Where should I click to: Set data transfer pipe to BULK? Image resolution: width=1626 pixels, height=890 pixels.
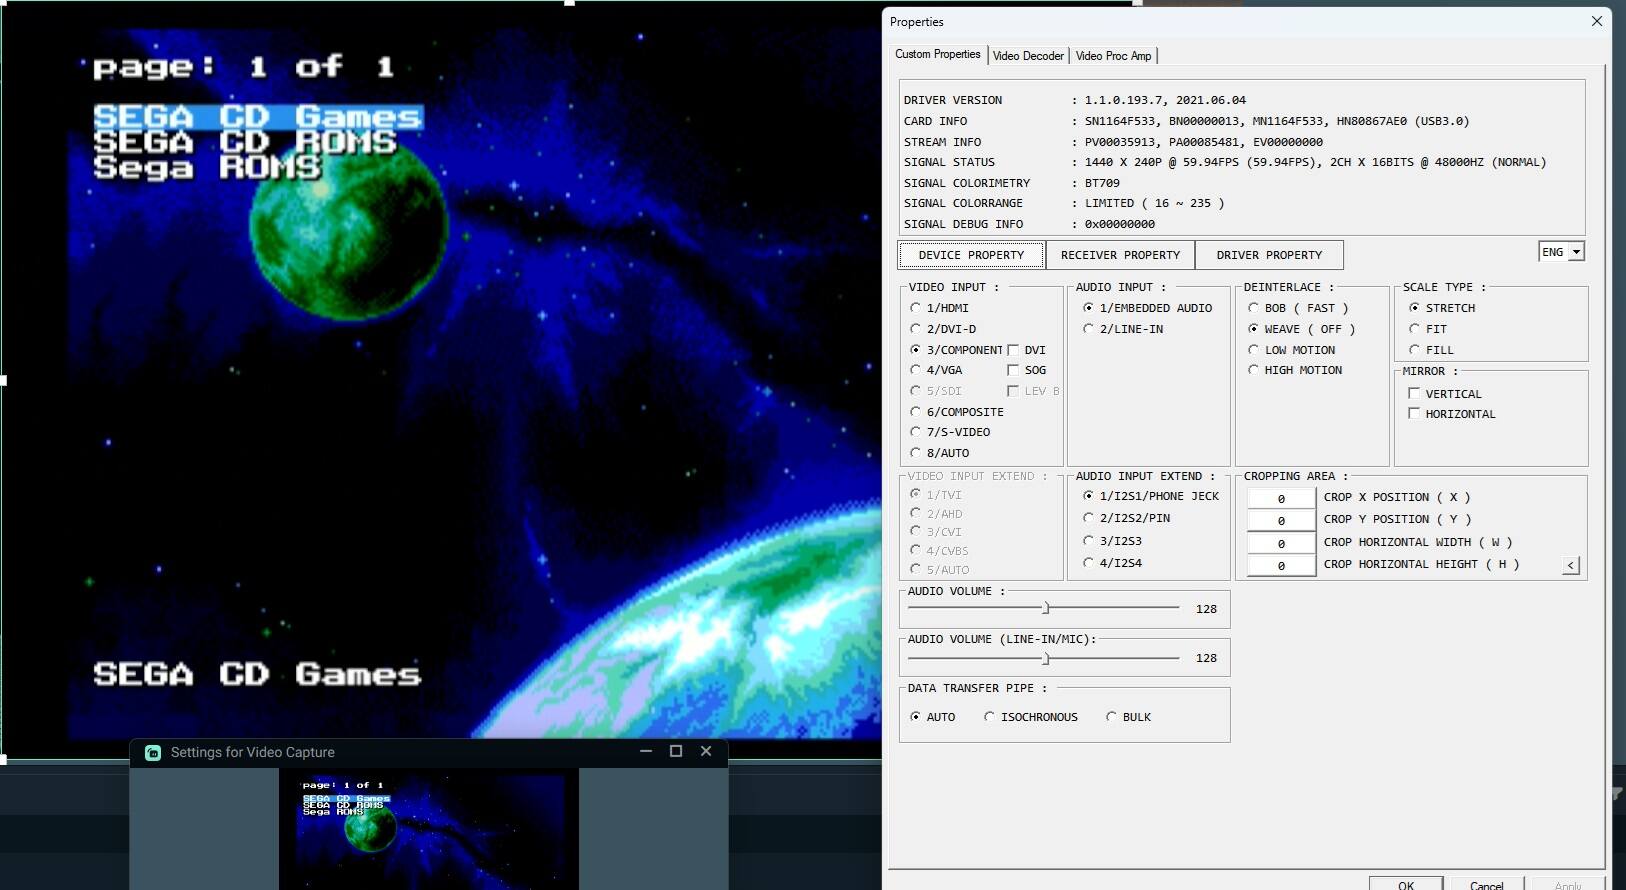(x=1128, y=717)
